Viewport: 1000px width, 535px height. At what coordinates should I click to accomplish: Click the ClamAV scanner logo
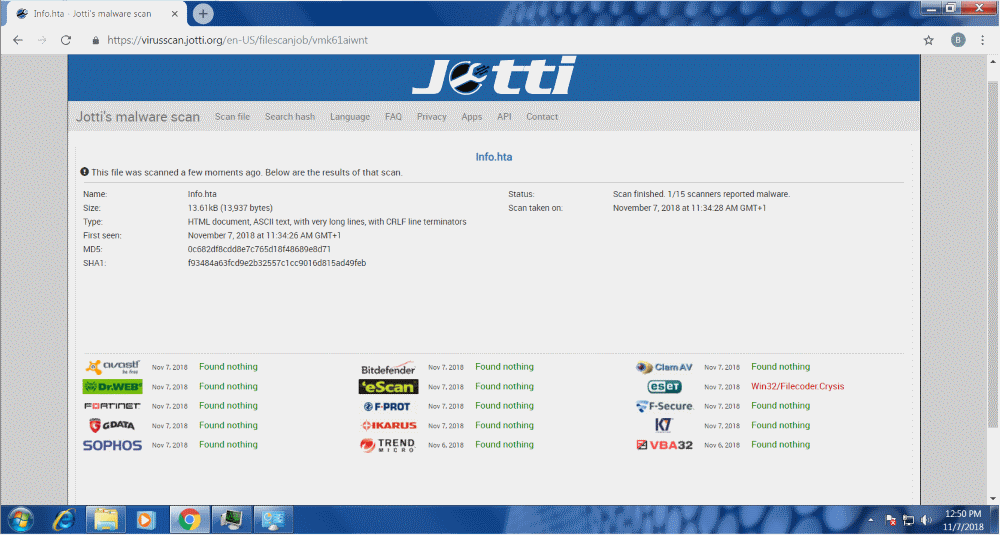[x=664, y=367]
